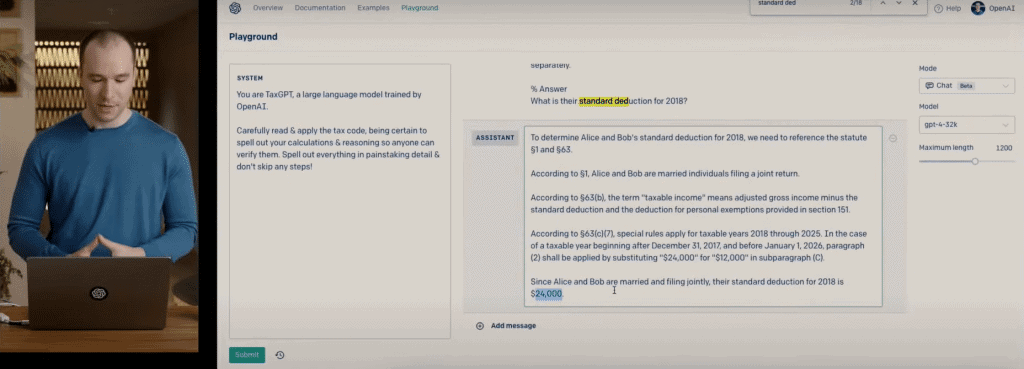Image resolution: width=1024 pixels, height=369 pixels.
Task: Go to next find result with the down arrow
Action: click(899, 3)
